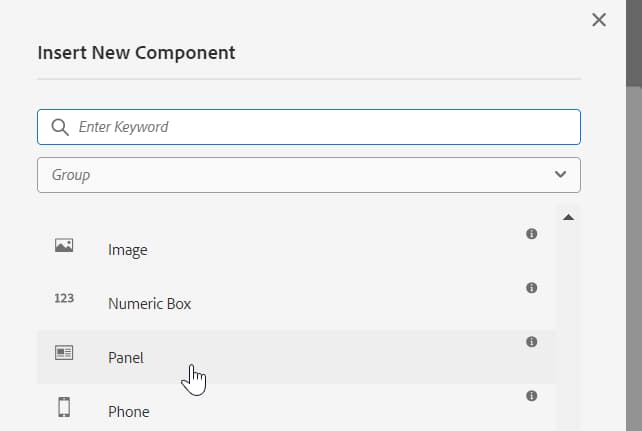Open the Panel component info icon
642x431 pixels.
coord(531,342)
